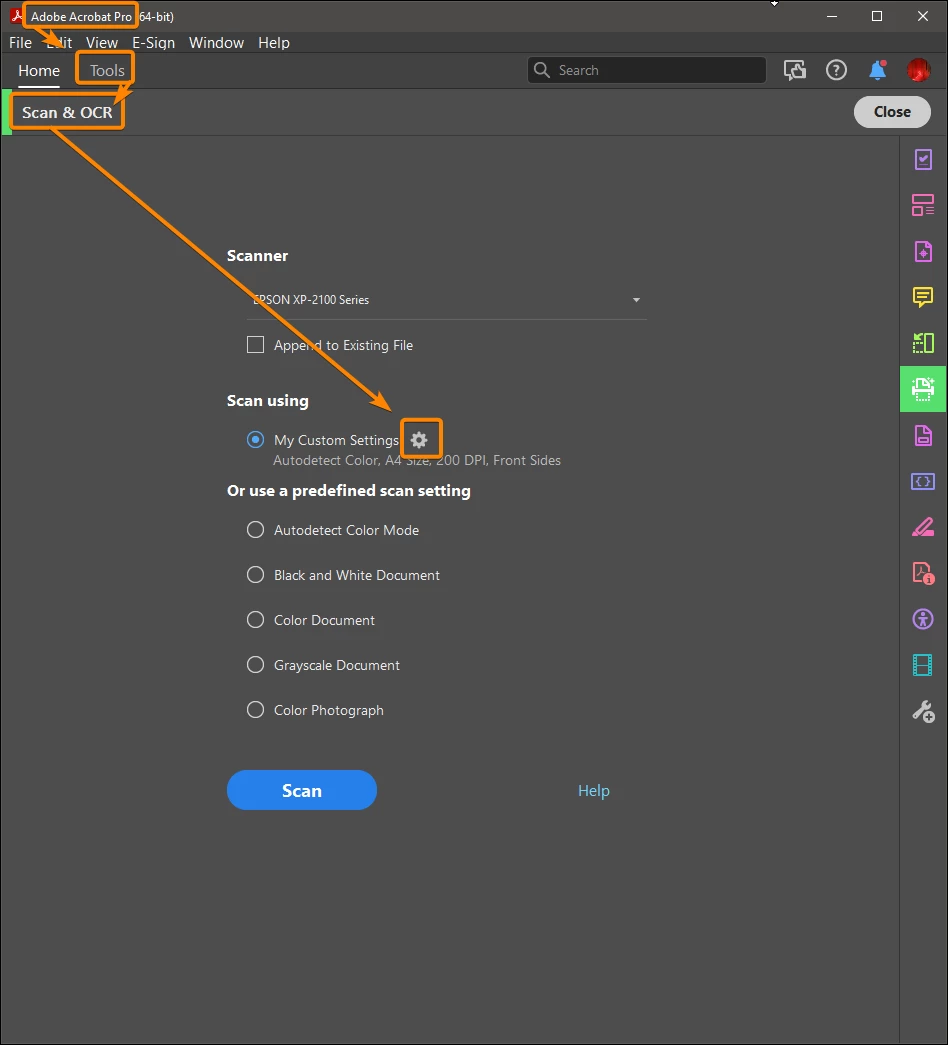
Task: Open My Custom Settings gear icon
Action: tap(419, 440)
